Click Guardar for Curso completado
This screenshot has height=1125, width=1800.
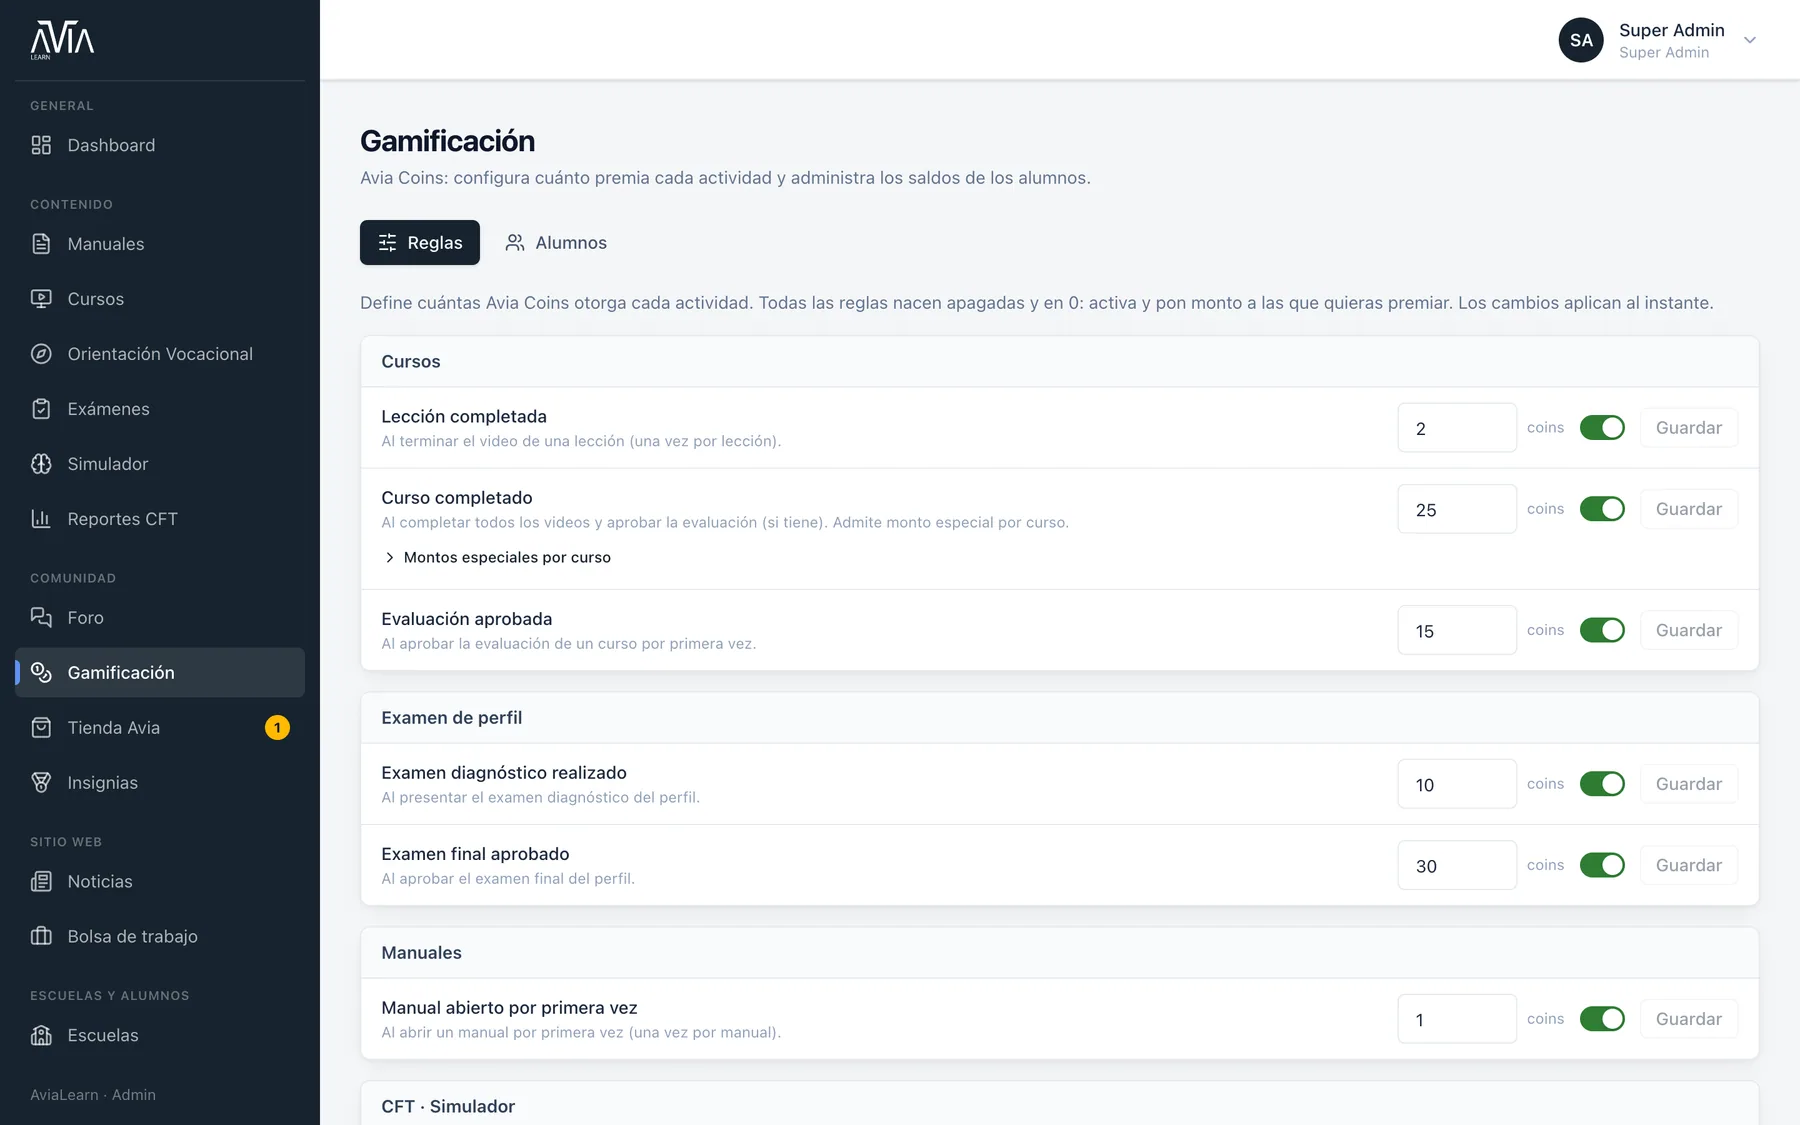pyautogui.click(x=1689, y=509)
